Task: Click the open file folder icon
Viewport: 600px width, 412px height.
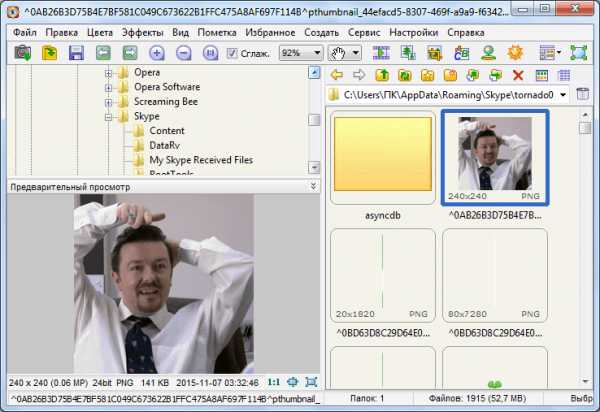Action: [x=49, y=53]
